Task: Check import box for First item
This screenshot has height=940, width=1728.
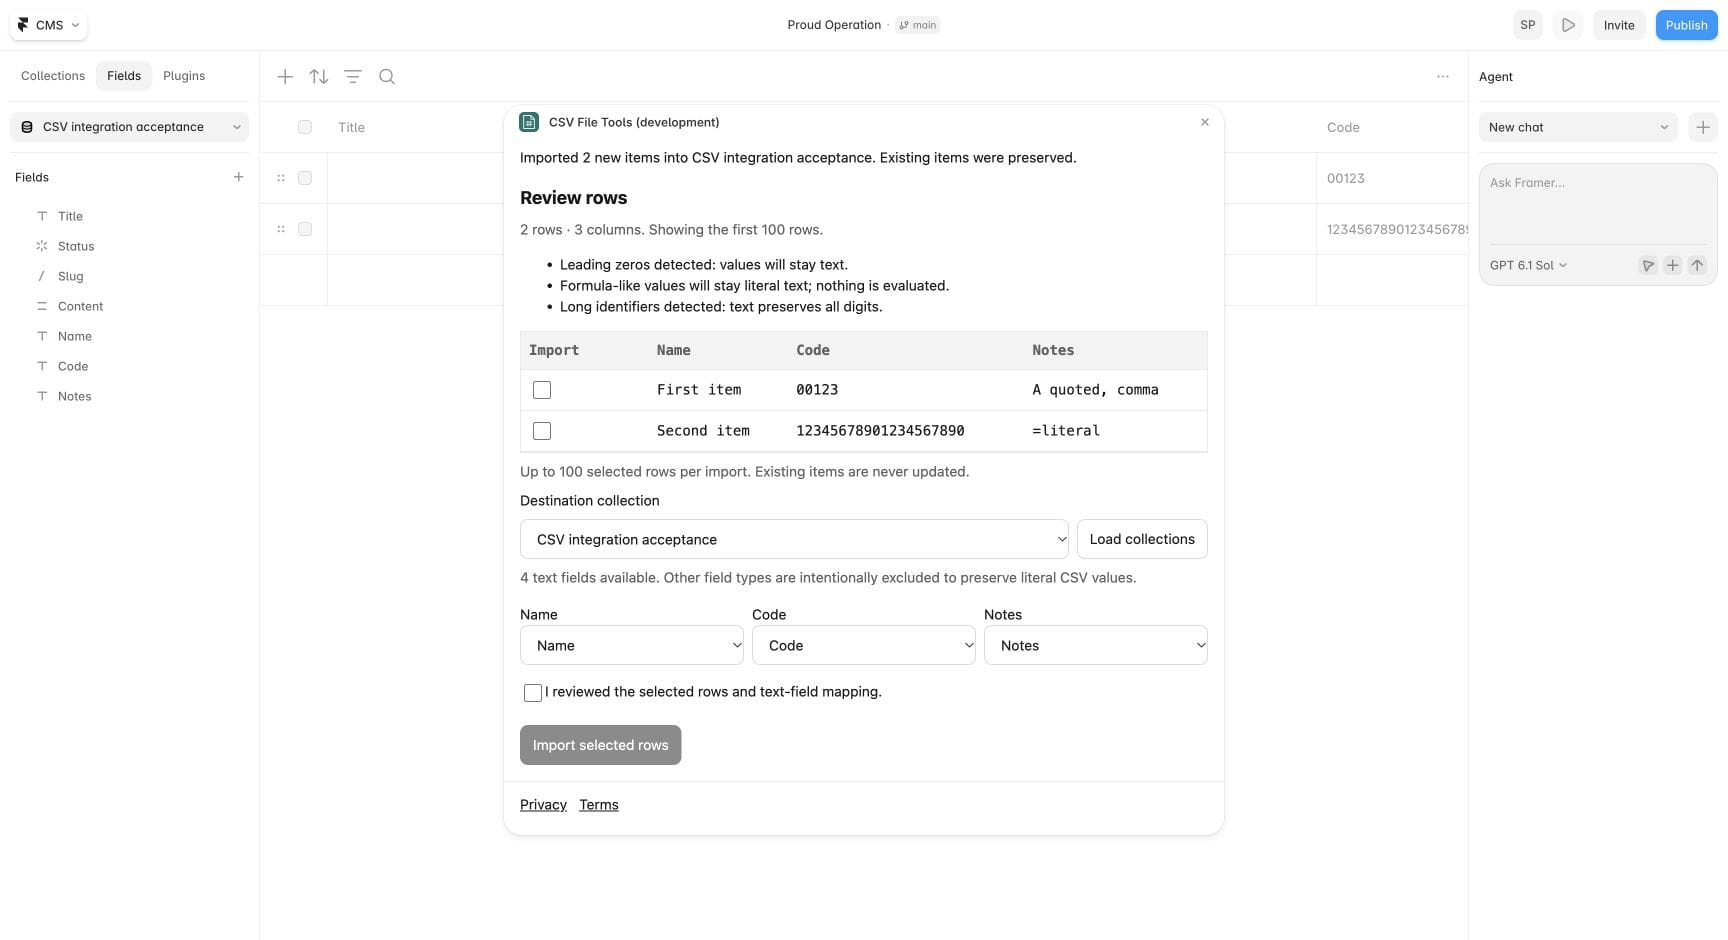Action: (542, 390)
